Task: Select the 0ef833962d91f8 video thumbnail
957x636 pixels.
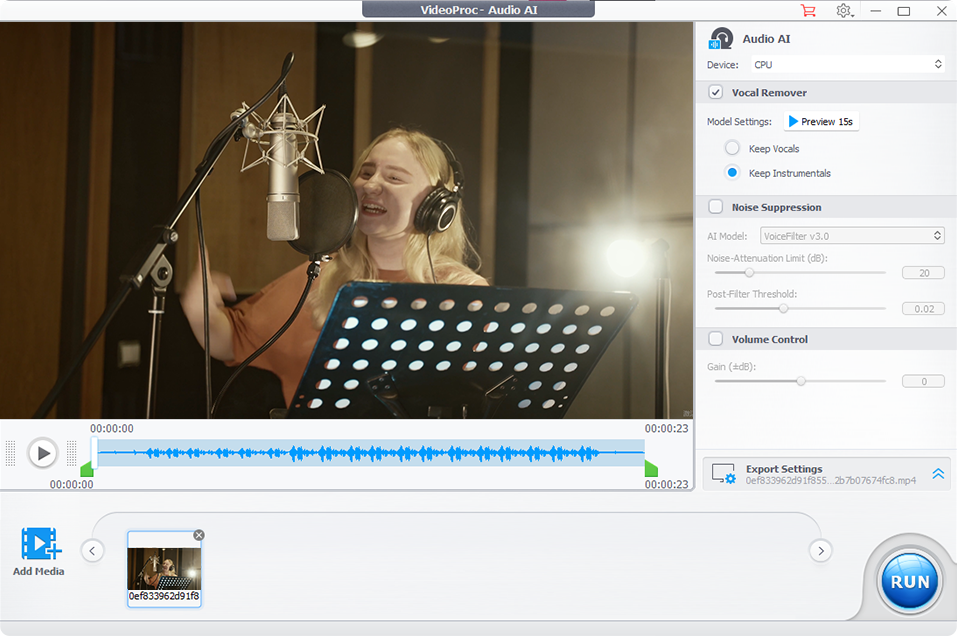Action: (x=164, y=568)
